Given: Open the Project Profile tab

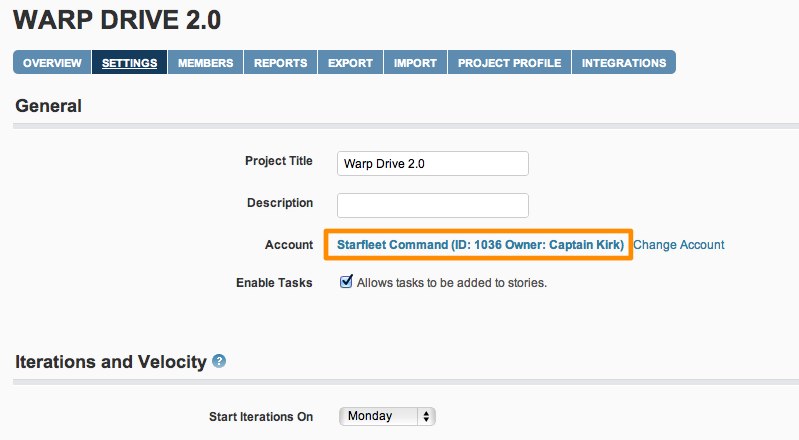Looking at the screenshot, I should pyautogui.click(x=510, y=62).
